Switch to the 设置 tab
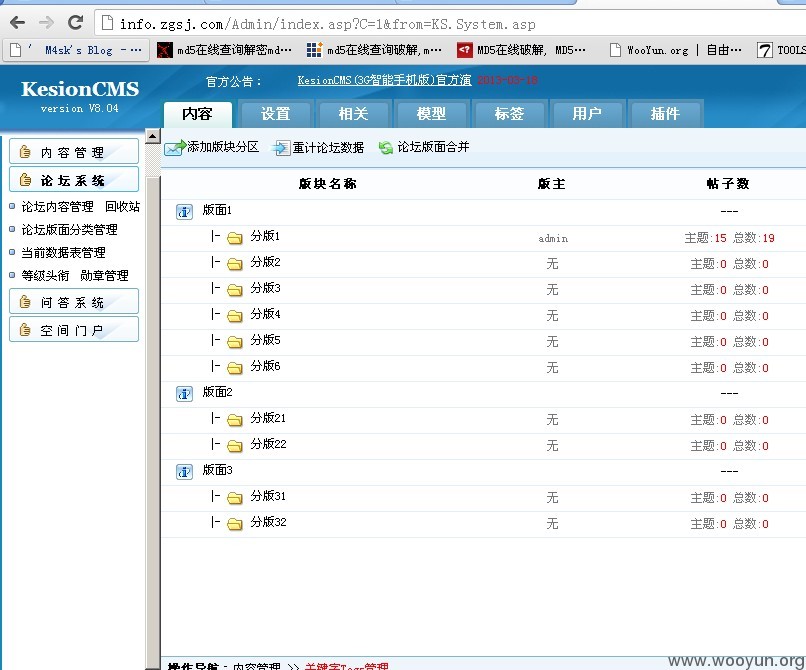 point(276,114)
